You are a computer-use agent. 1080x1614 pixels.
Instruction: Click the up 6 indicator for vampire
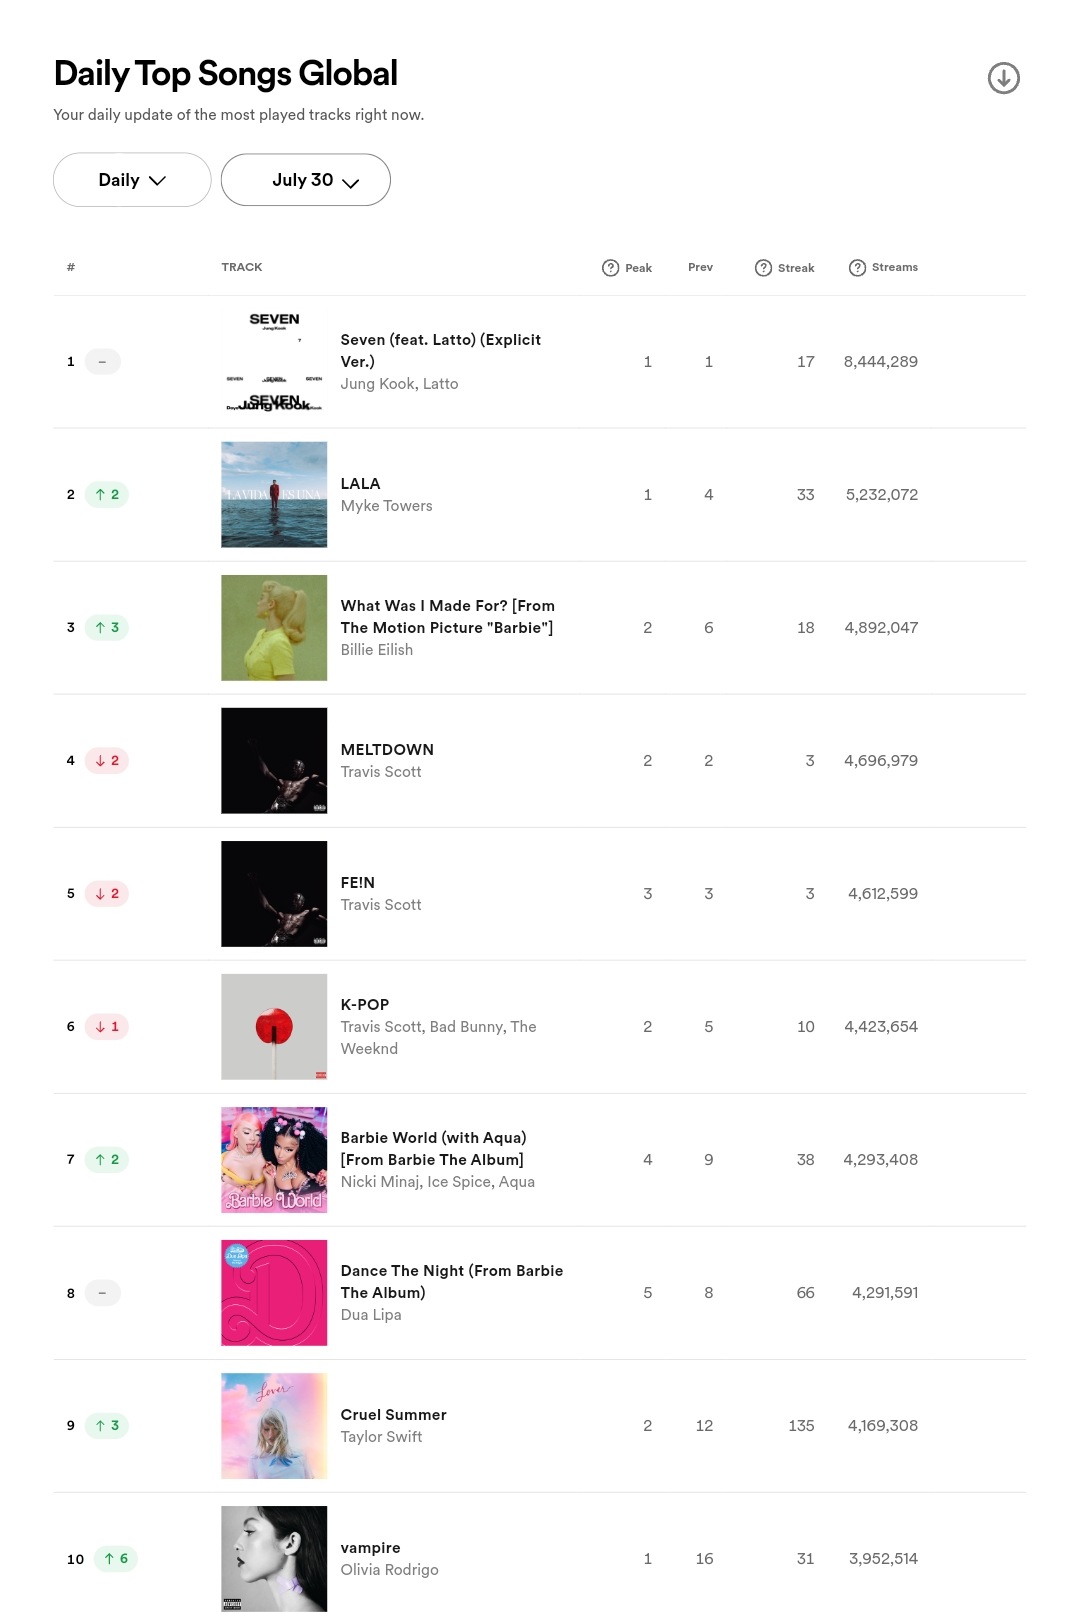tap(116, 1559)
